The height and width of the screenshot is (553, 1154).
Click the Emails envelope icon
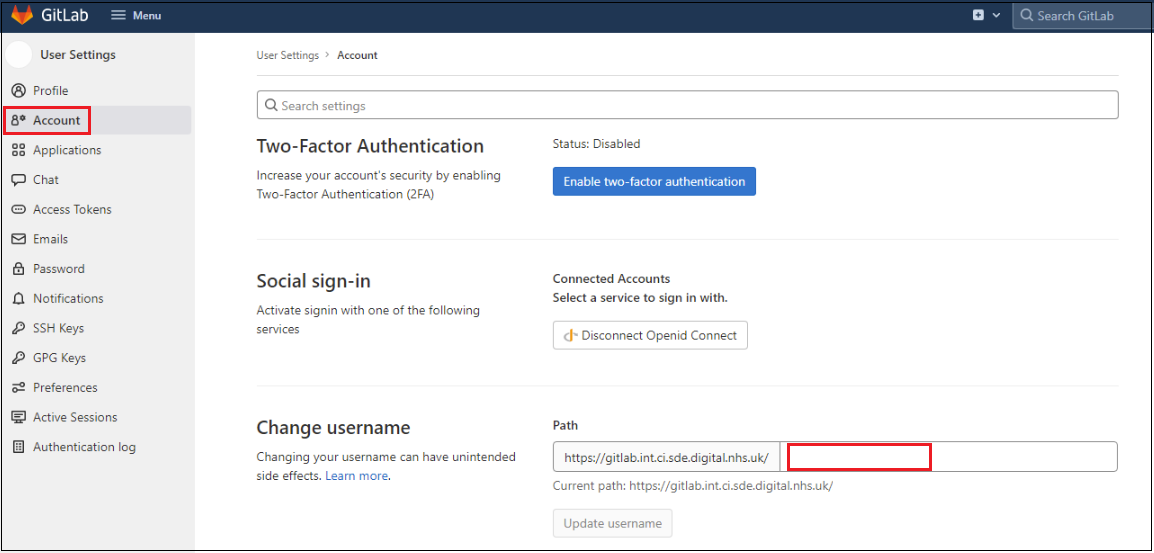point(19,239)
